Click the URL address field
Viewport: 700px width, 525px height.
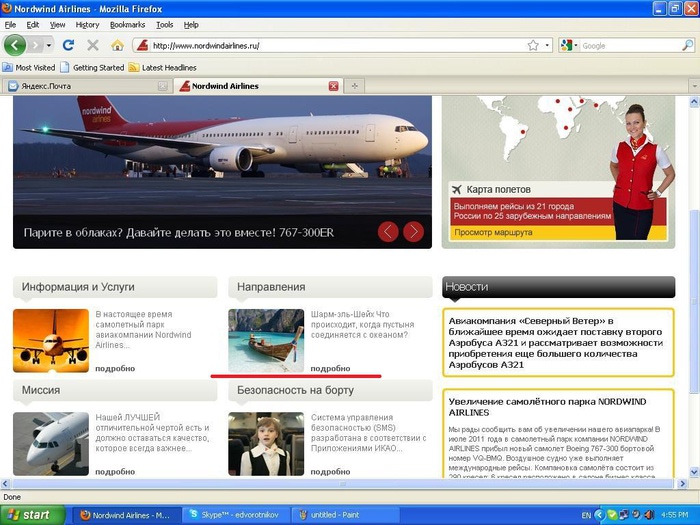coord(338,46)
